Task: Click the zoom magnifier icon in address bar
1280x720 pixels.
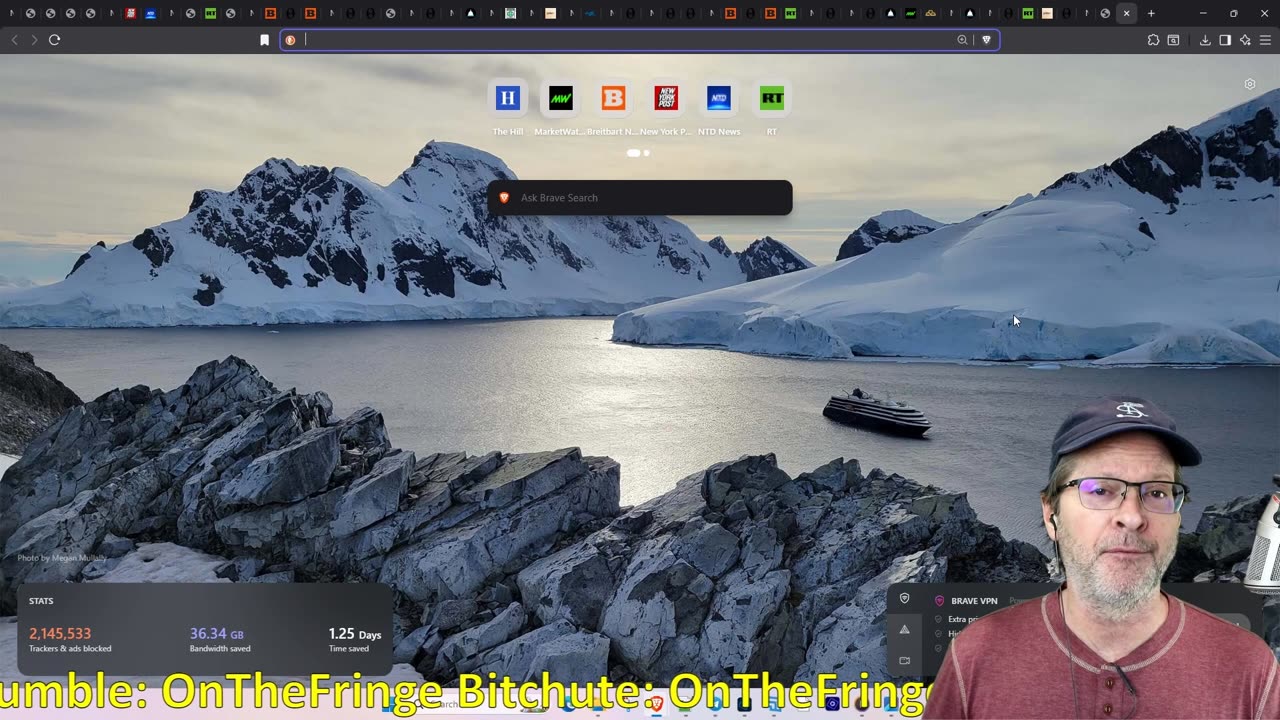Action: point(962,40)
